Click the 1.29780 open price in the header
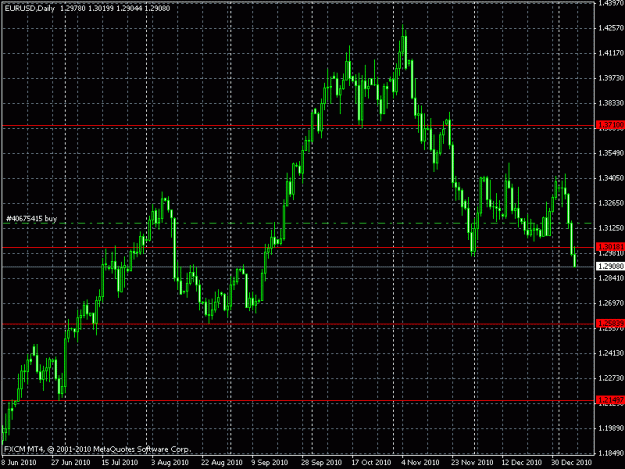Image resolution: width=625 pixels, height=469 pixels. pyautogui.click(x=73, y=8)
